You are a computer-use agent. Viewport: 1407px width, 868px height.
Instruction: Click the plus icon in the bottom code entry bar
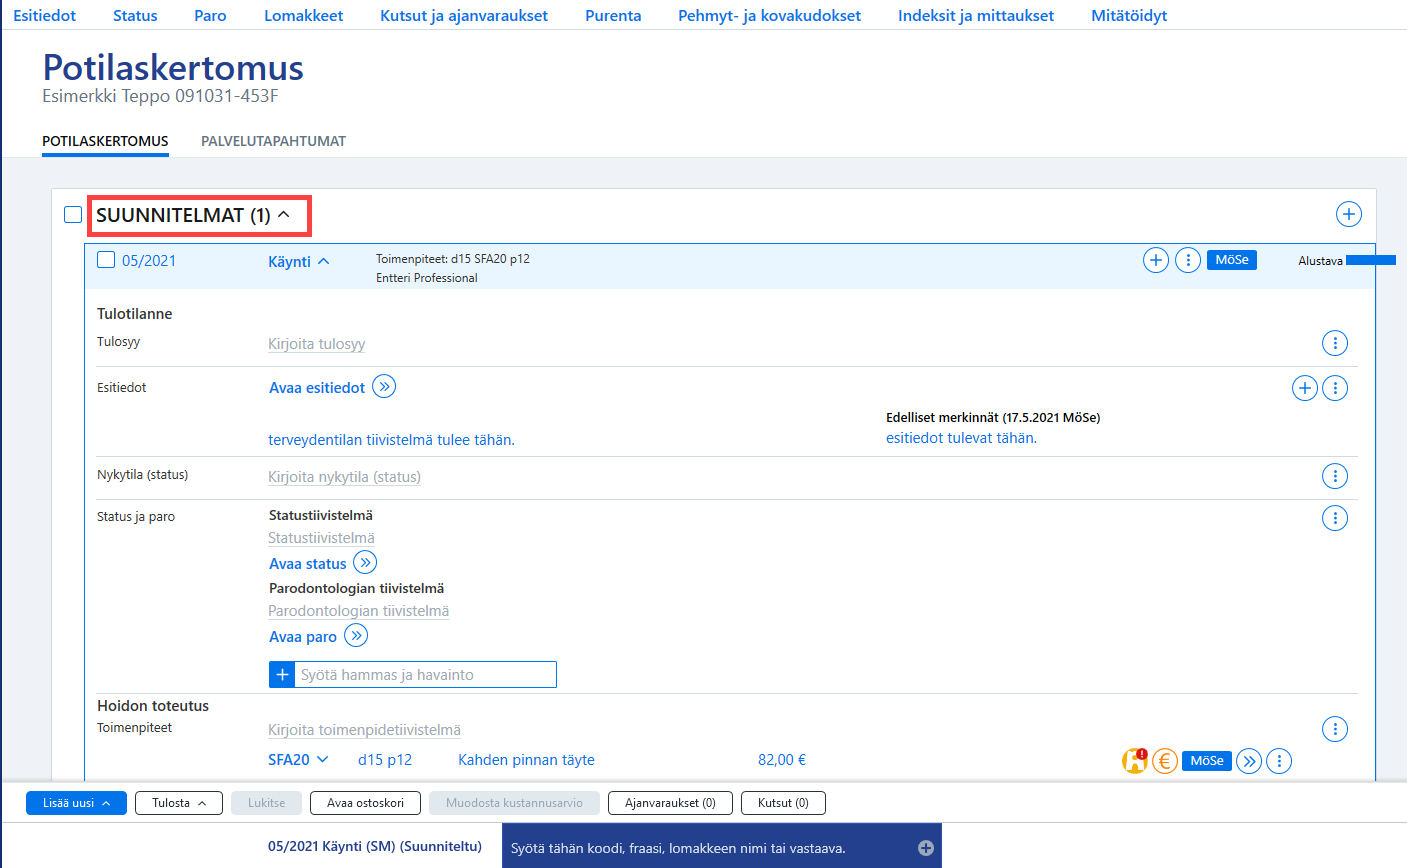[926, 848]
